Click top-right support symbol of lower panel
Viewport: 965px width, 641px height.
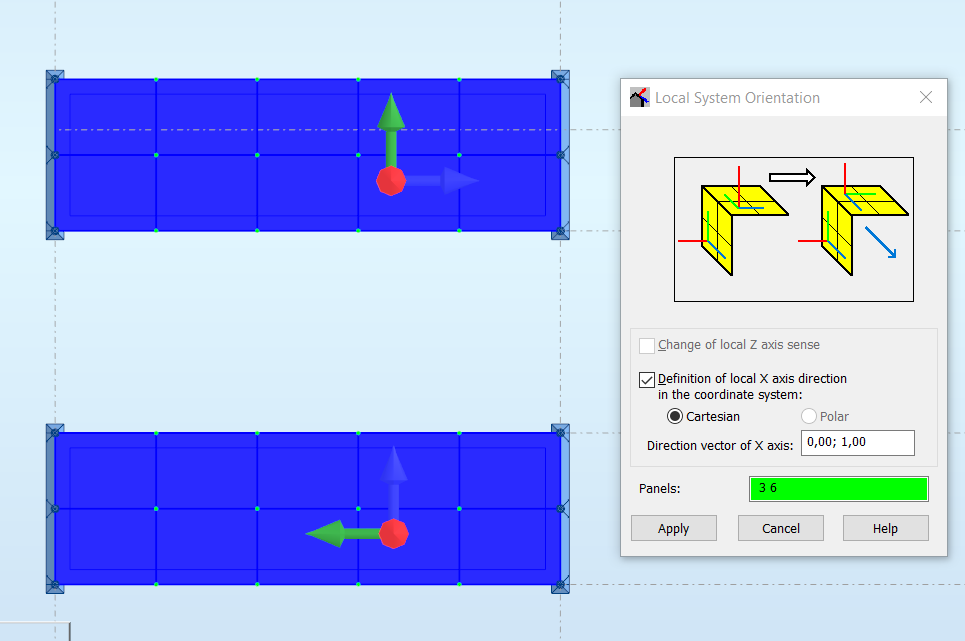pyautogui.click(x=560, y=432)
